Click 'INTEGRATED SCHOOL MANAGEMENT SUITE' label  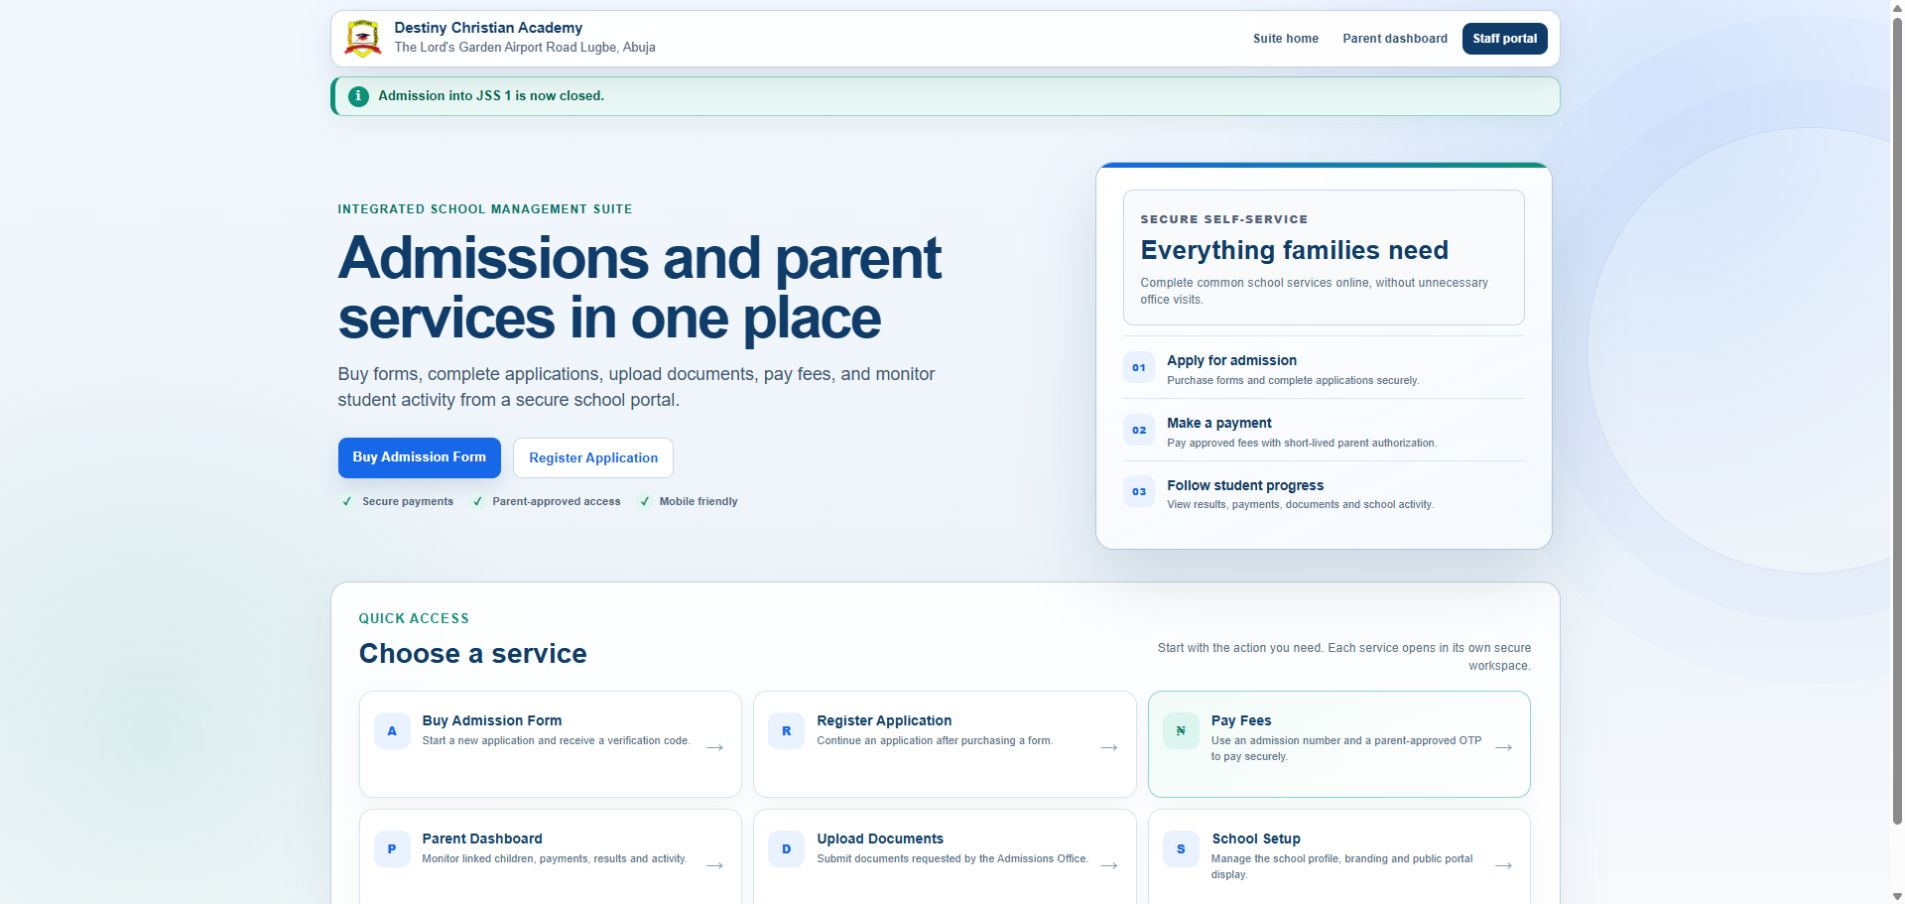485,209
